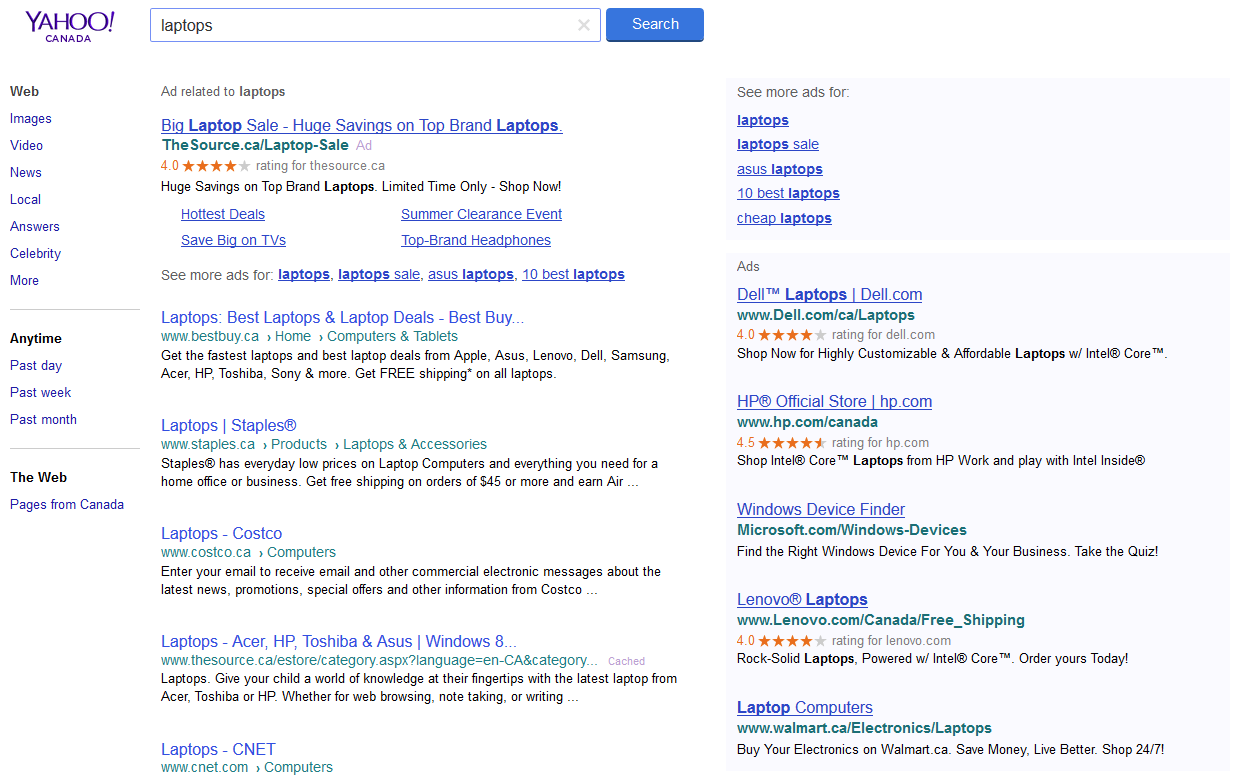
Task: Click 'cheap laptops' in See more ads
Action: [x=784, y=219]
